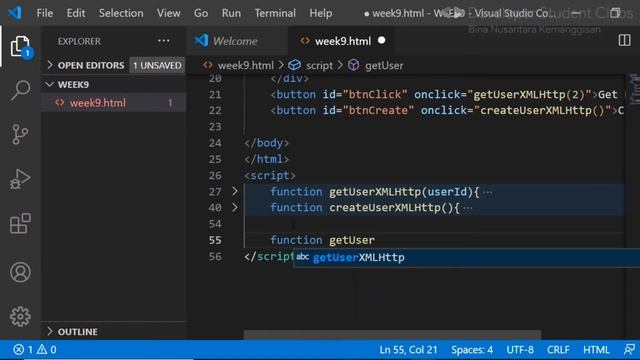This screenshot has height=360, width=640.
Task: Click Ln 55, Col 21 in status bar
Action: 408,350
